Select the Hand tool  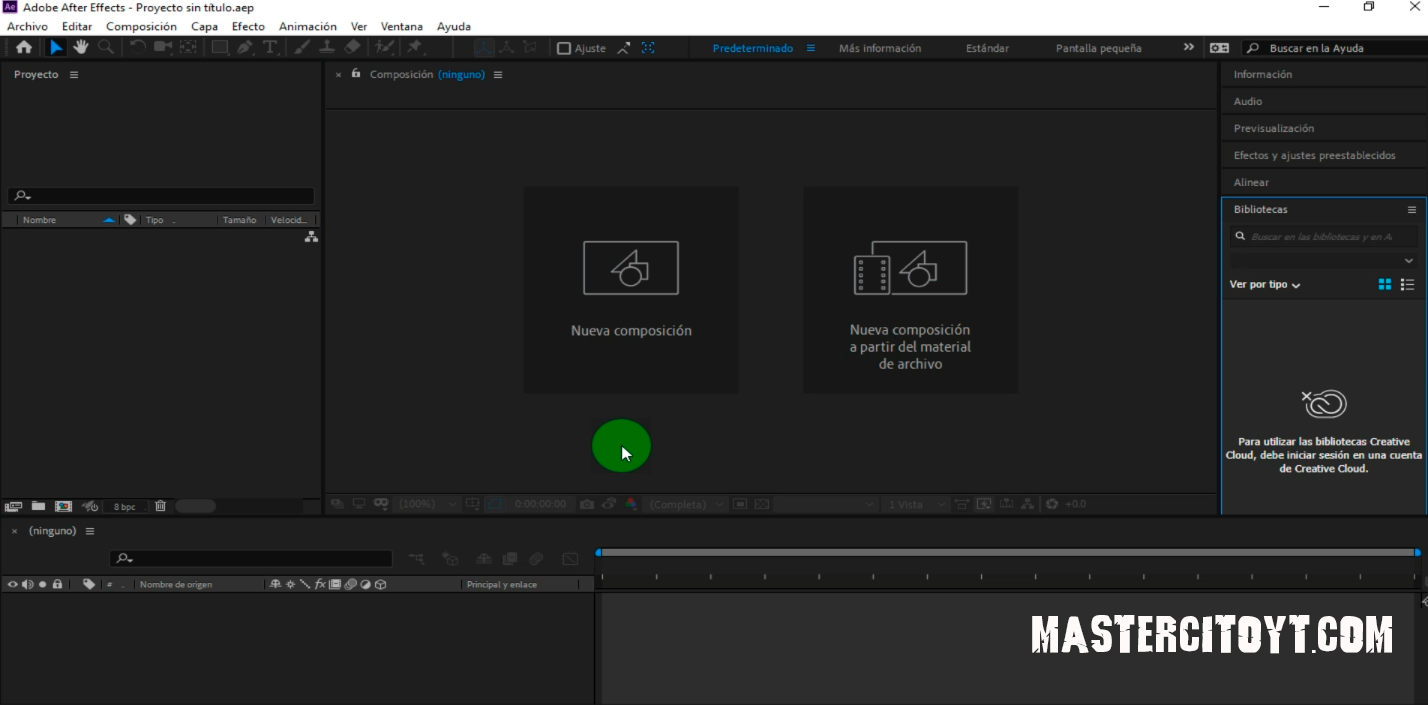(x=80, y=47)
